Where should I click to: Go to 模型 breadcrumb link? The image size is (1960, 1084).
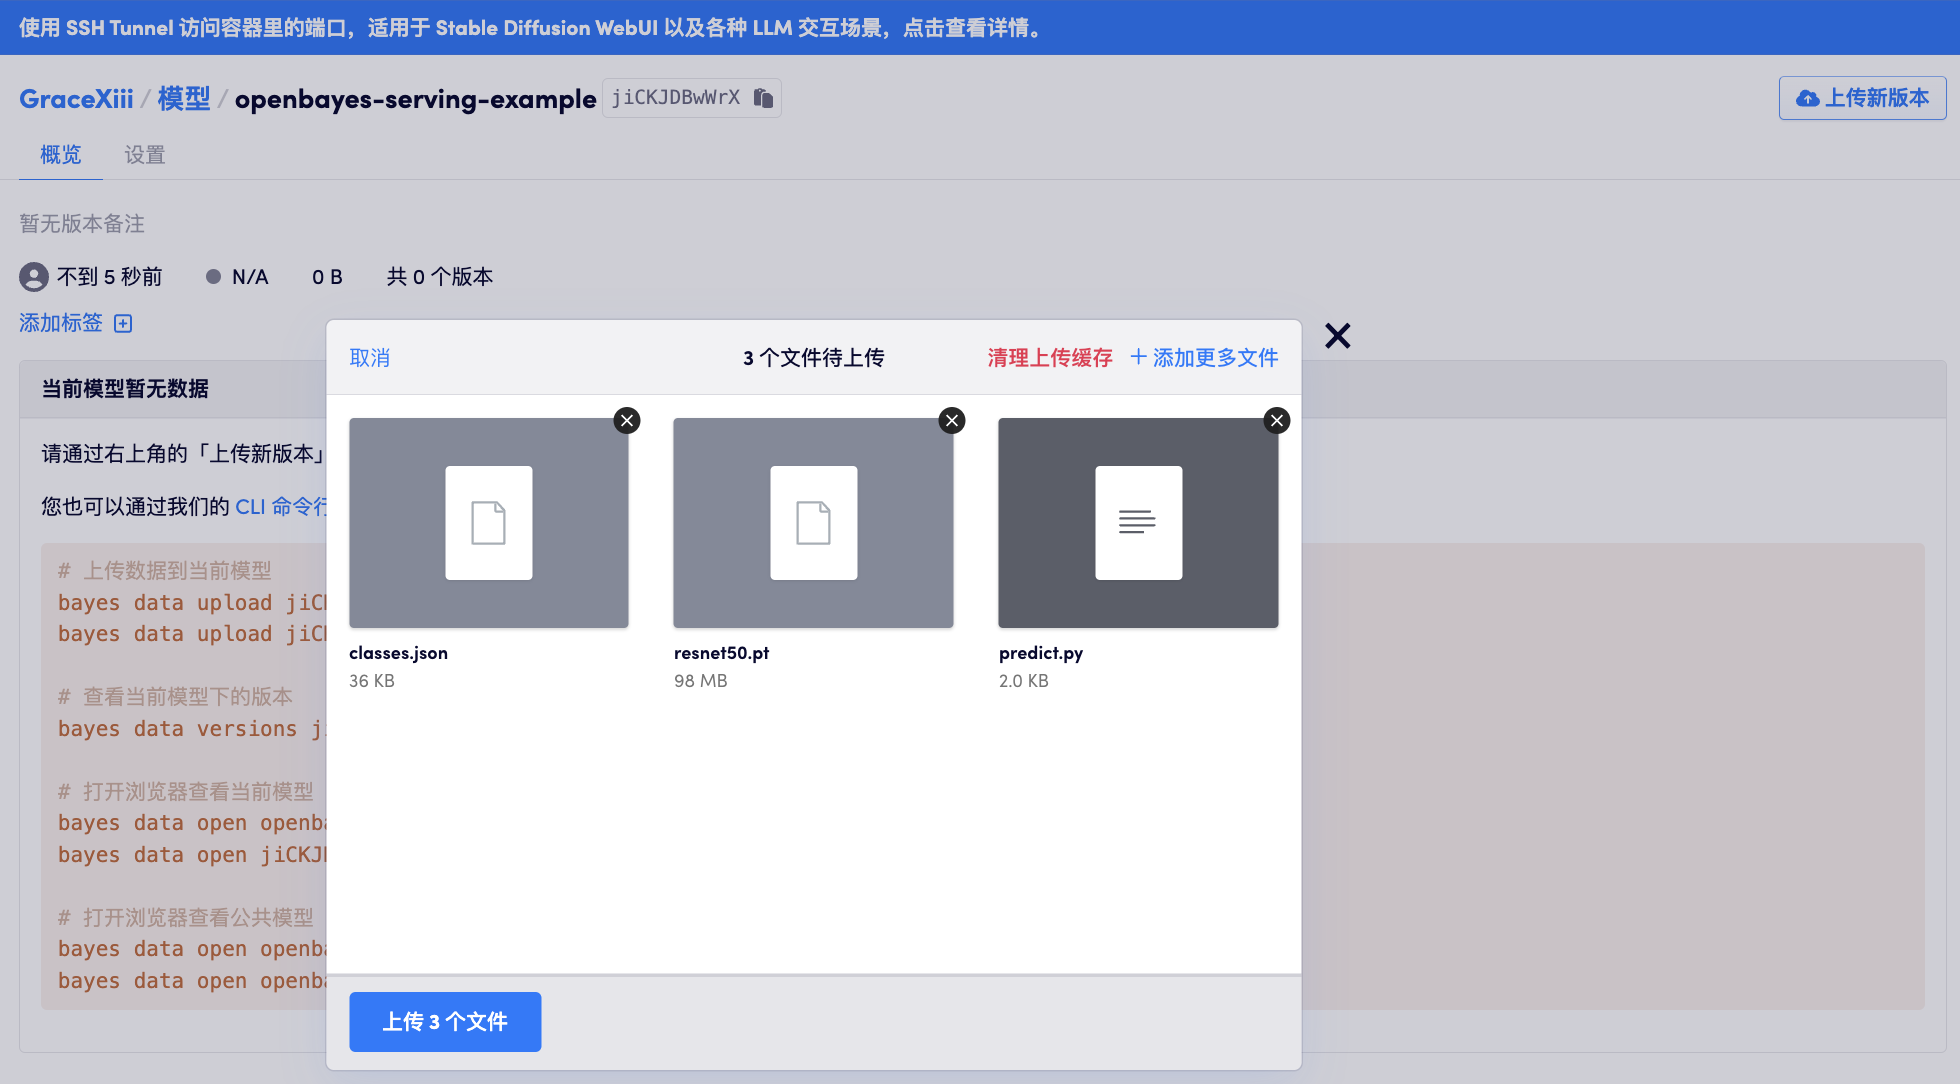(x=184, y=99)
